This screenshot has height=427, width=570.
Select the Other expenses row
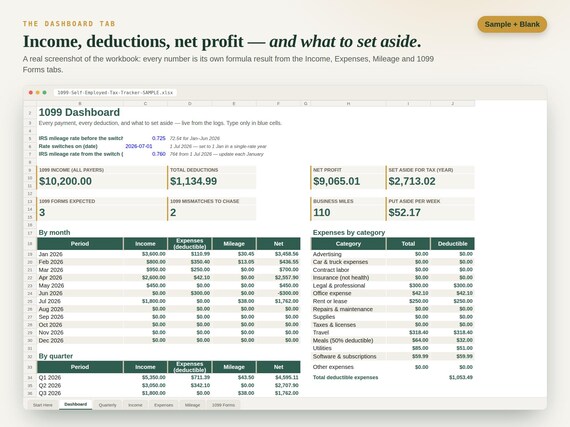[393, 367]
